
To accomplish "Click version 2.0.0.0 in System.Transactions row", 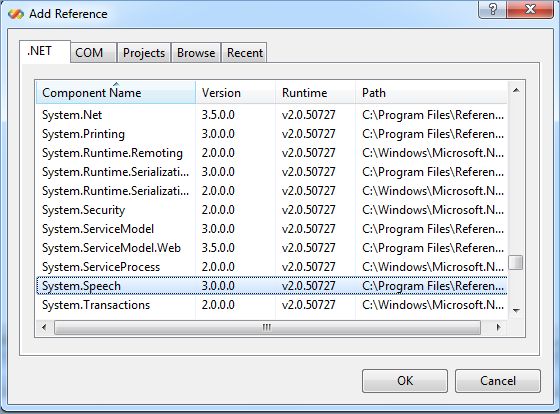I will point(218,305).
